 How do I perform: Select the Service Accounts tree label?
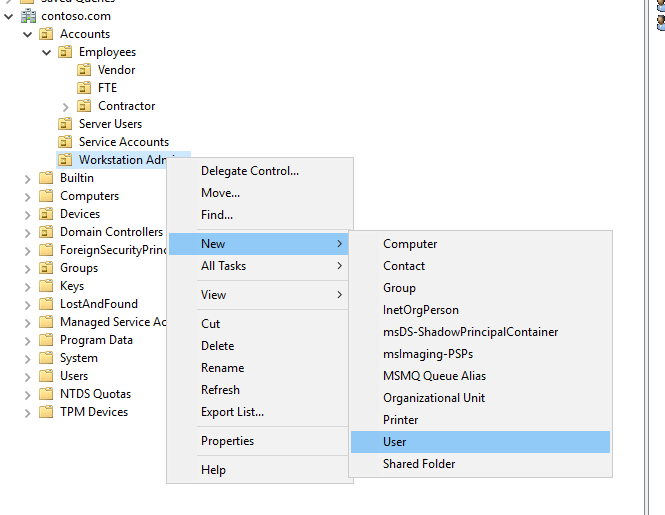click(x=124, y=142)
